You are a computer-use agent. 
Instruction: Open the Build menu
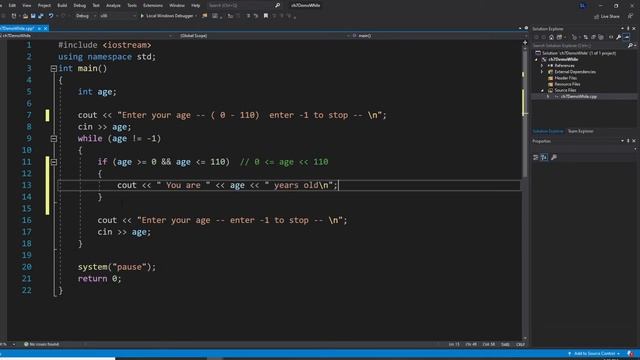(62, 5)
